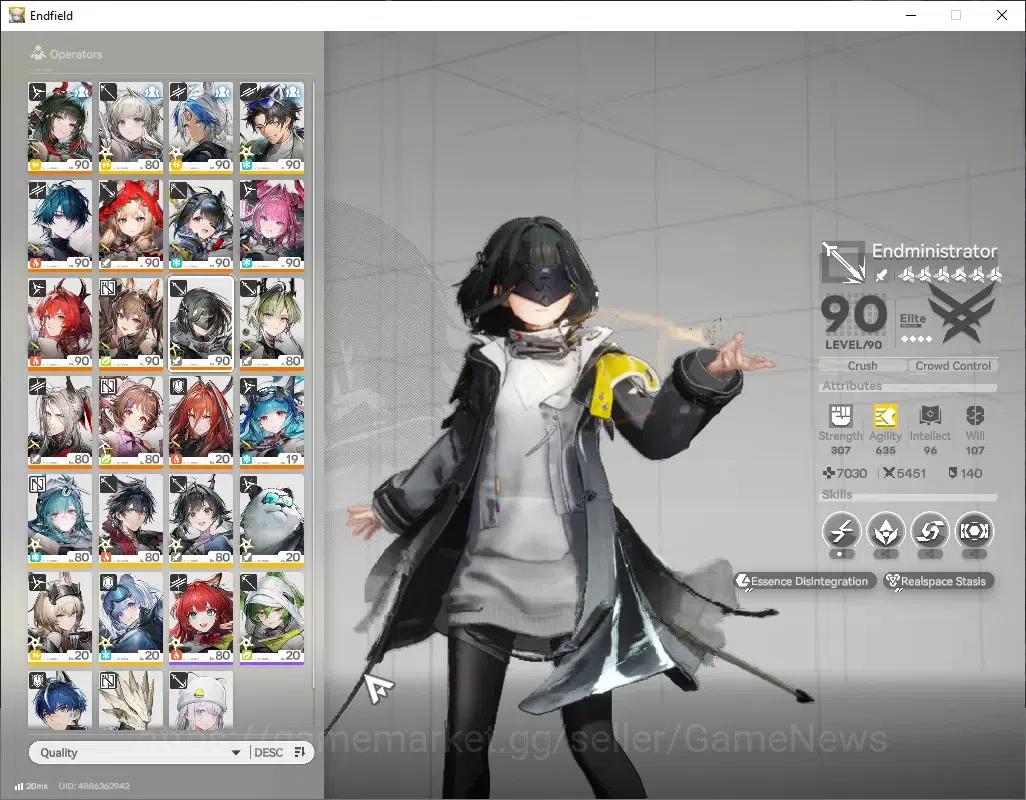Select the Will brain attribute icon
The height and width of the screenshot is (800, 1026).
pyautogui.click(x=974, y=415)
